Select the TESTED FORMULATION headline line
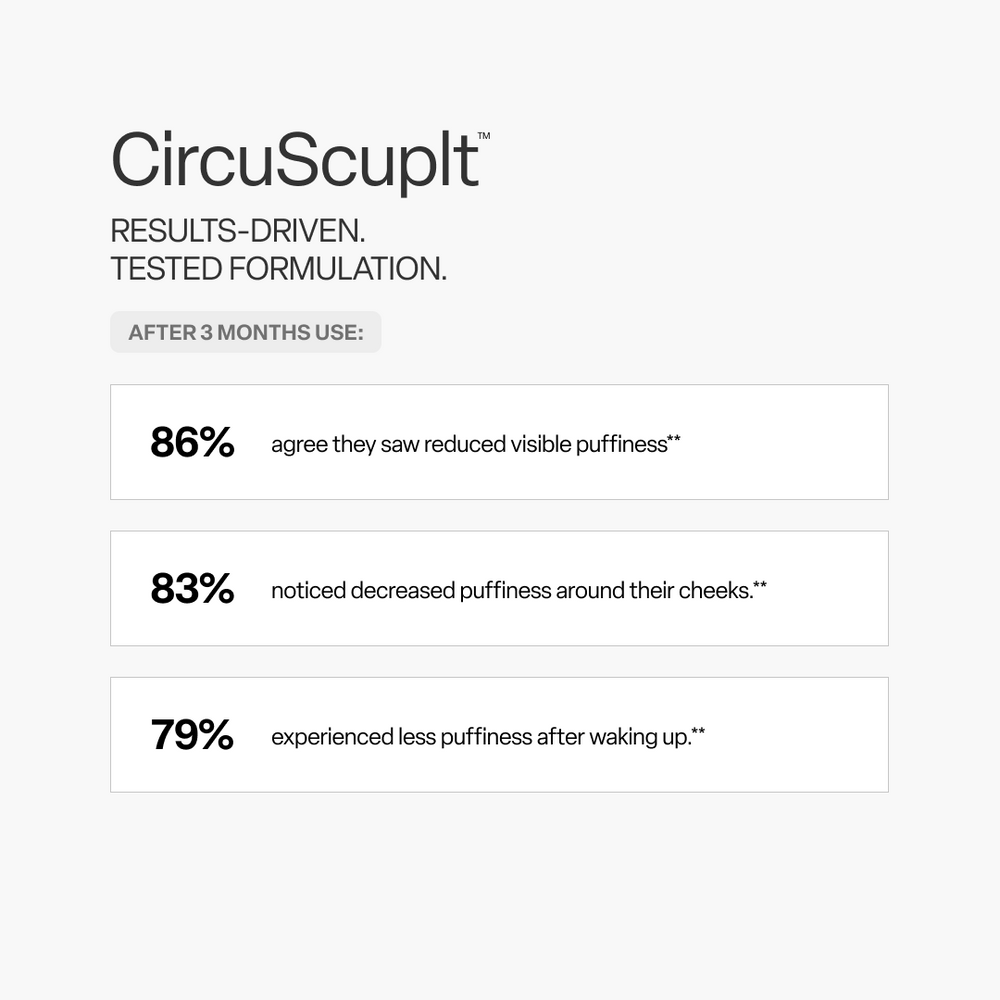 (278, 268)
